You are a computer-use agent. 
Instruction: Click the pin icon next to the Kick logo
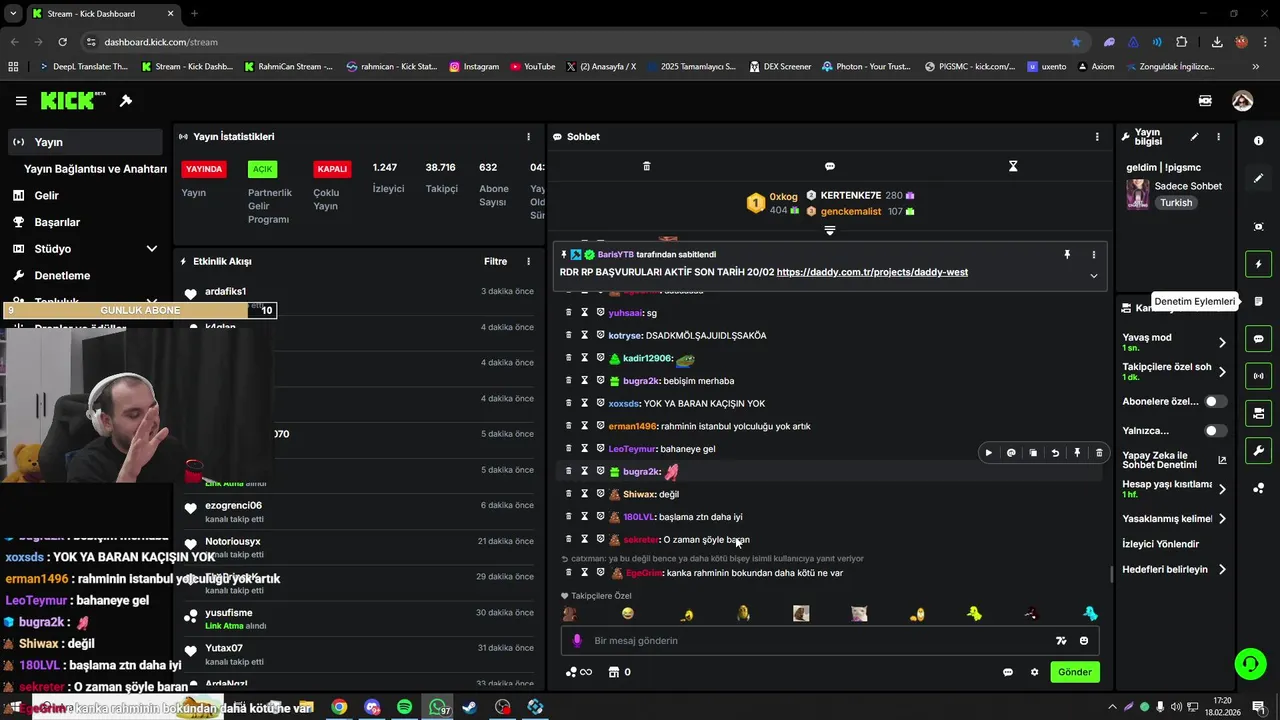tap(126, 101)
